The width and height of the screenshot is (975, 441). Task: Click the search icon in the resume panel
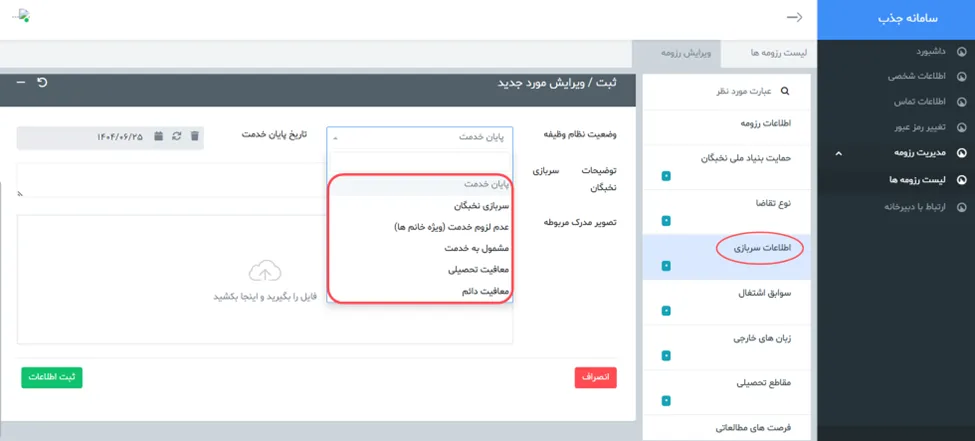784,91
